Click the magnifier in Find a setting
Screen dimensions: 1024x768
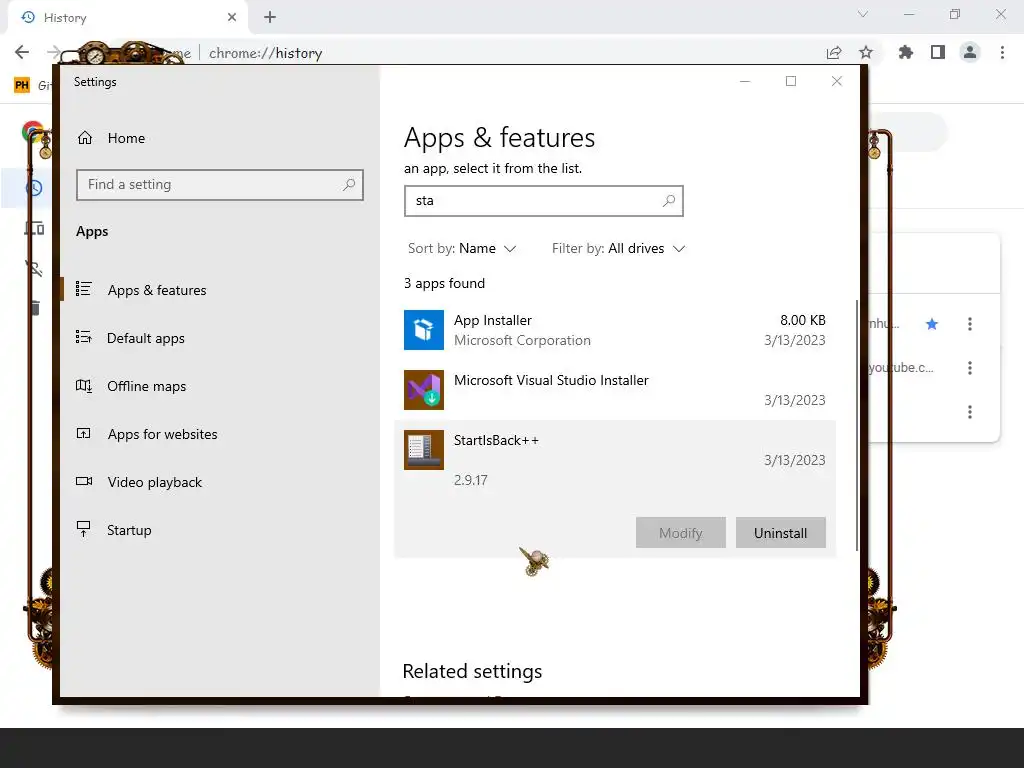pos(349,185)
